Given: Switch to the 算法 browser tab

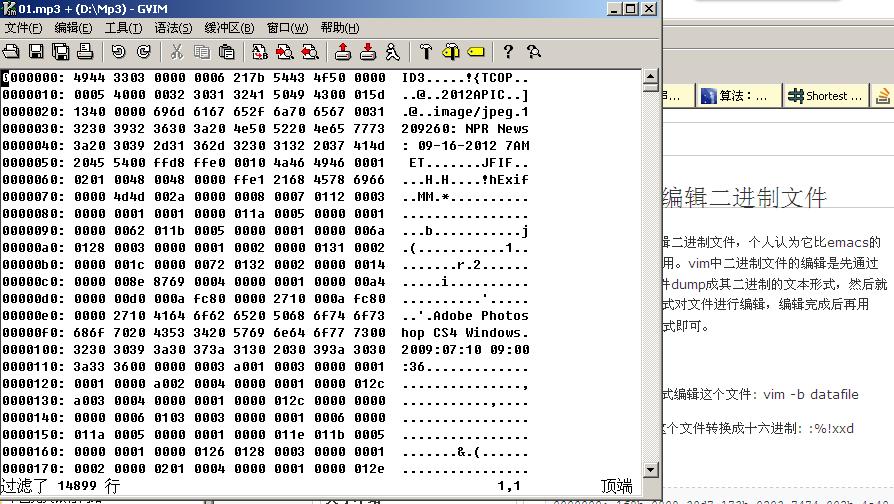Looking at the screenshot, I should [x=737, y=95].
